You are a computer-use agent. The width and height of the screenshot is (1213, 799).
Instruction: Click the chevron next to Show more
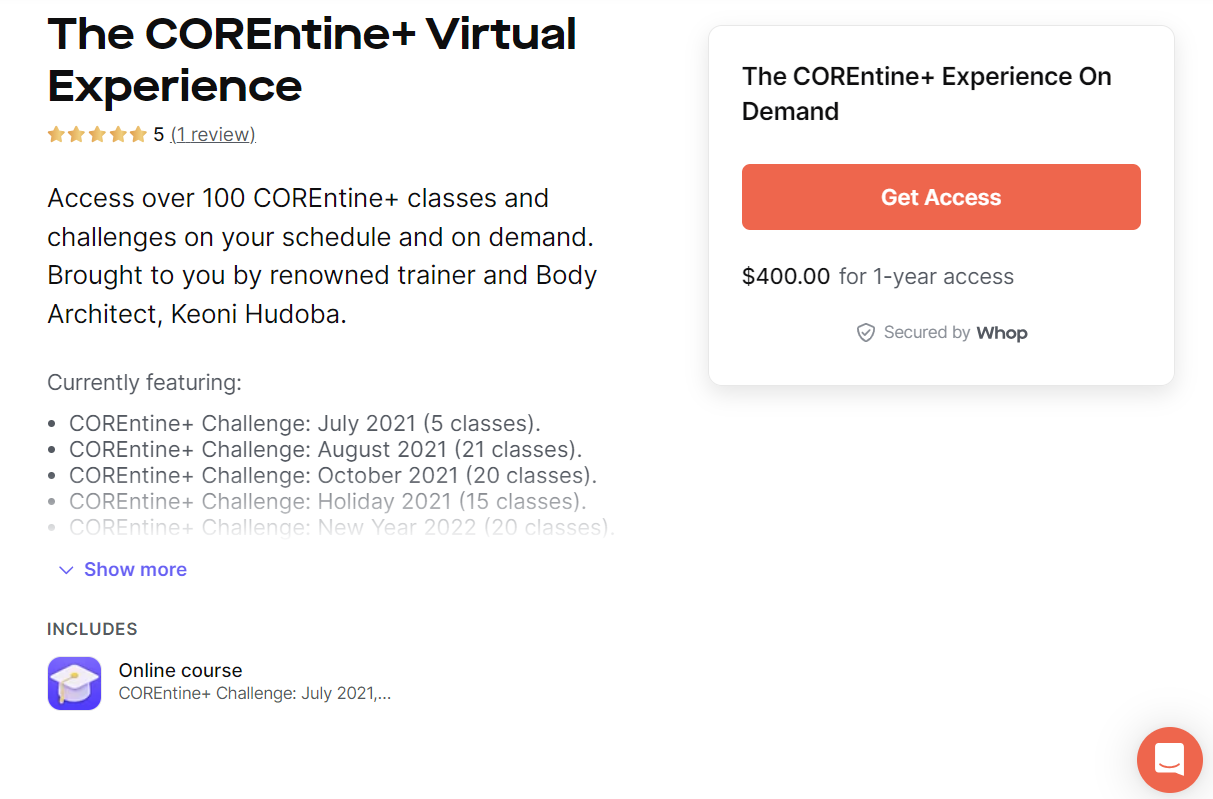pos(66,569)
